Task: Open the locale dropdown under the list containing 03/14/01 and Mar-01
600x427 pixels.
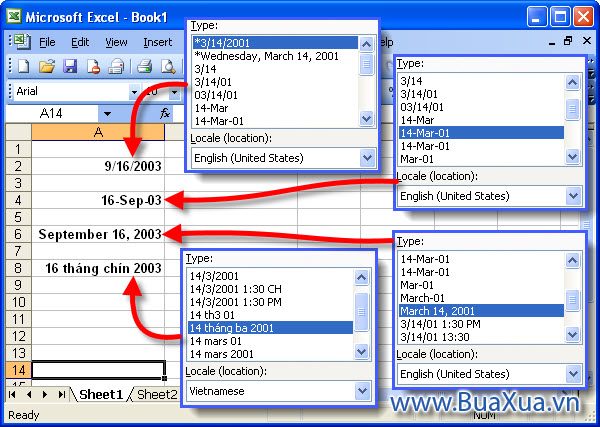Action: click(573, 196)
